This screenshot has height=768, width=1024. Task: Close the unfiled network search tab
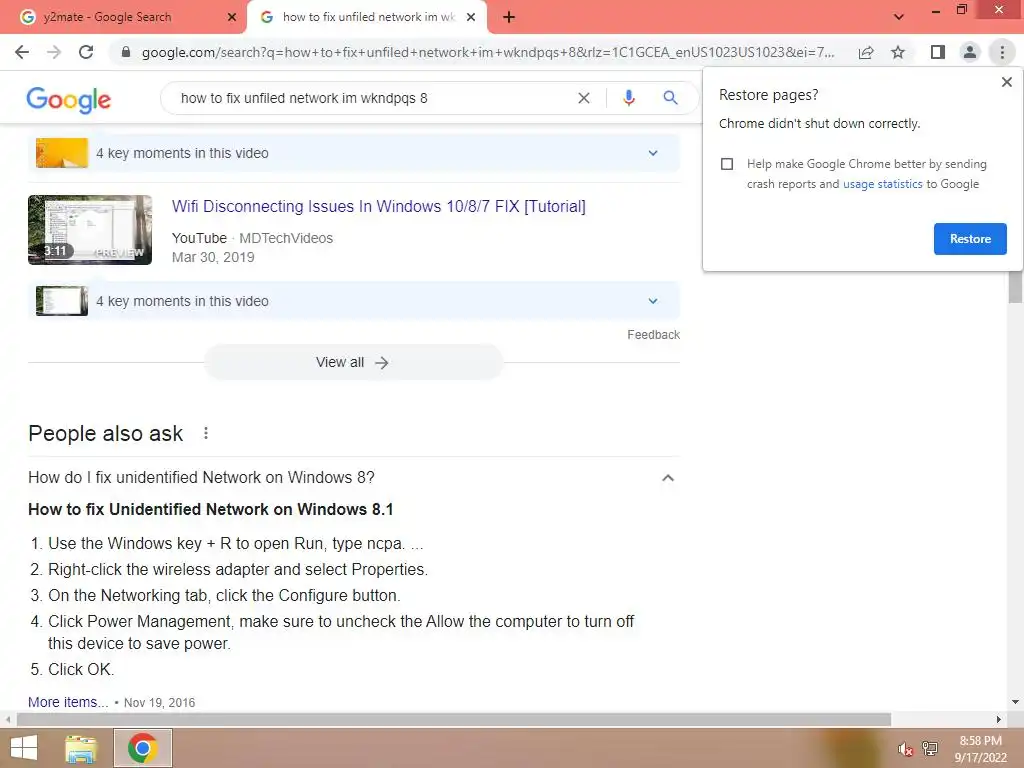coord(471,17)
